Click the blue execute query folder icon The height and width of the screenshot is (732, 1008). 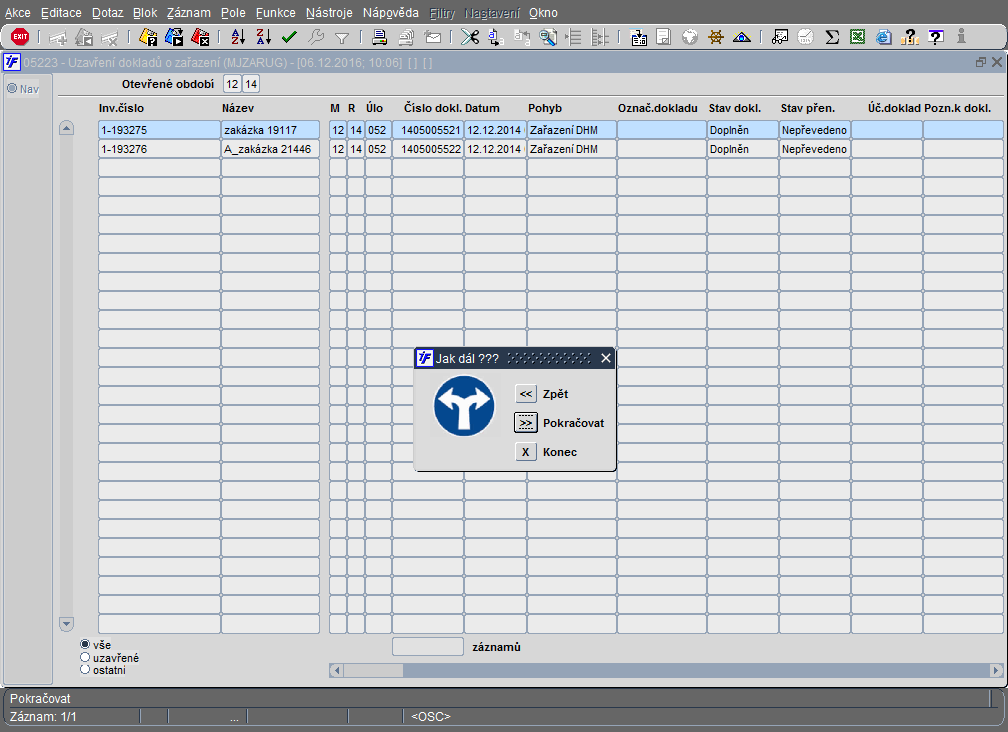tap(174, 37)
